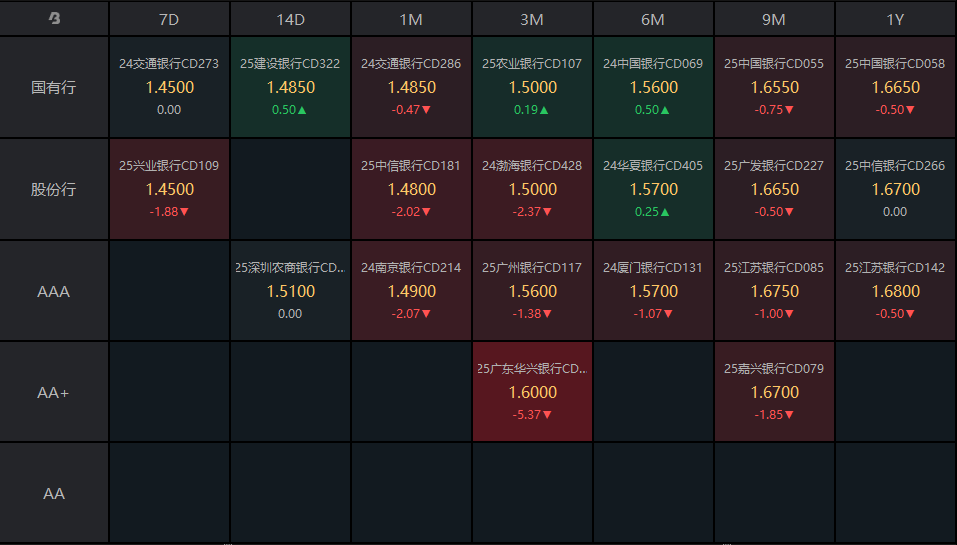Click the AA+ row label
This screenshot has width=957, height=545.
click(54, 392)
